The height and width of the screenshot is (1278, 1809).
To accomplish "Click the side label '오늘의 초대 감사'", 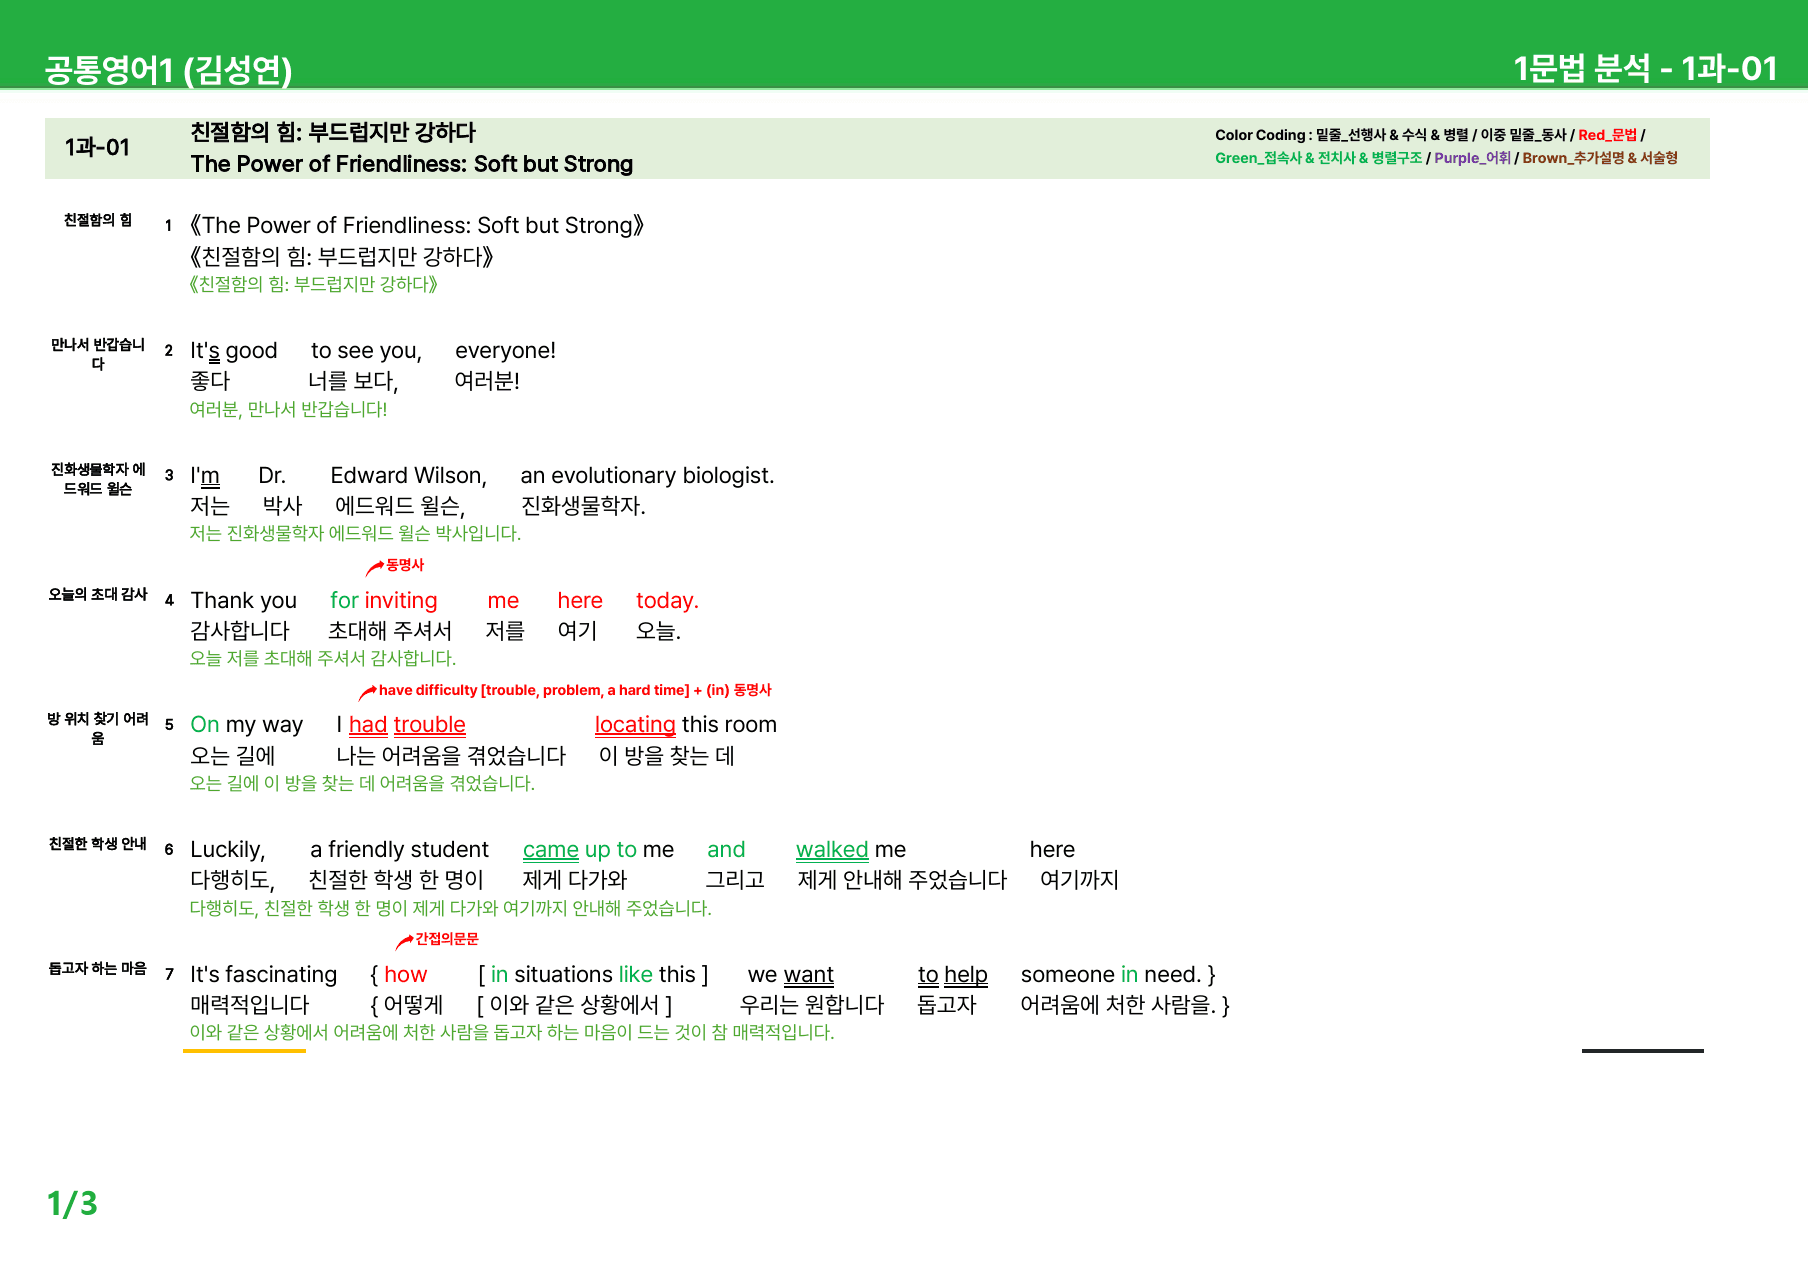I will point(98,594).
